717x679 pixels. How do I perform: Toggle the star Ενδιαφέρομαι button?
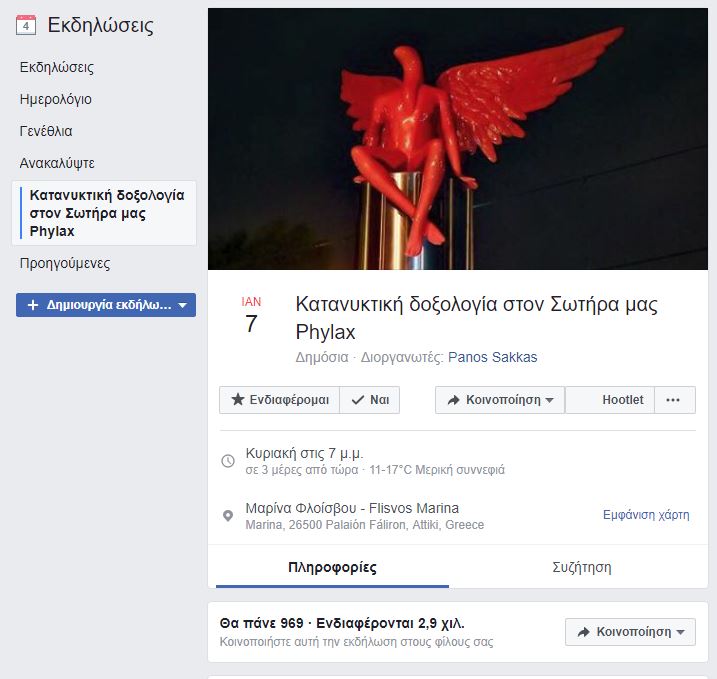(x=280, y=400)
